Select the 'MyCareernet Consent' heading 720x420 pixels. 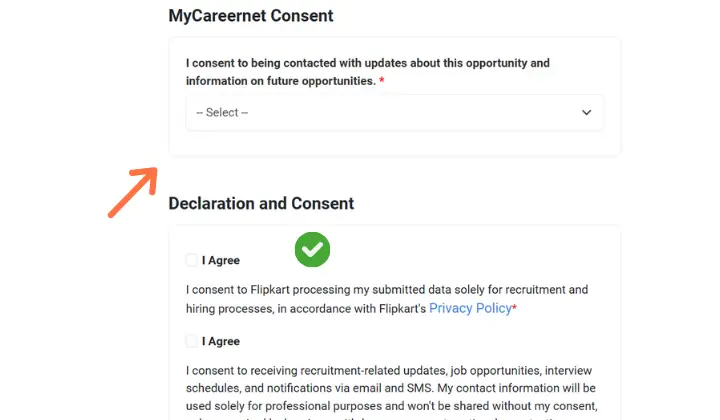pyautogui.click(x=251, y=16)
